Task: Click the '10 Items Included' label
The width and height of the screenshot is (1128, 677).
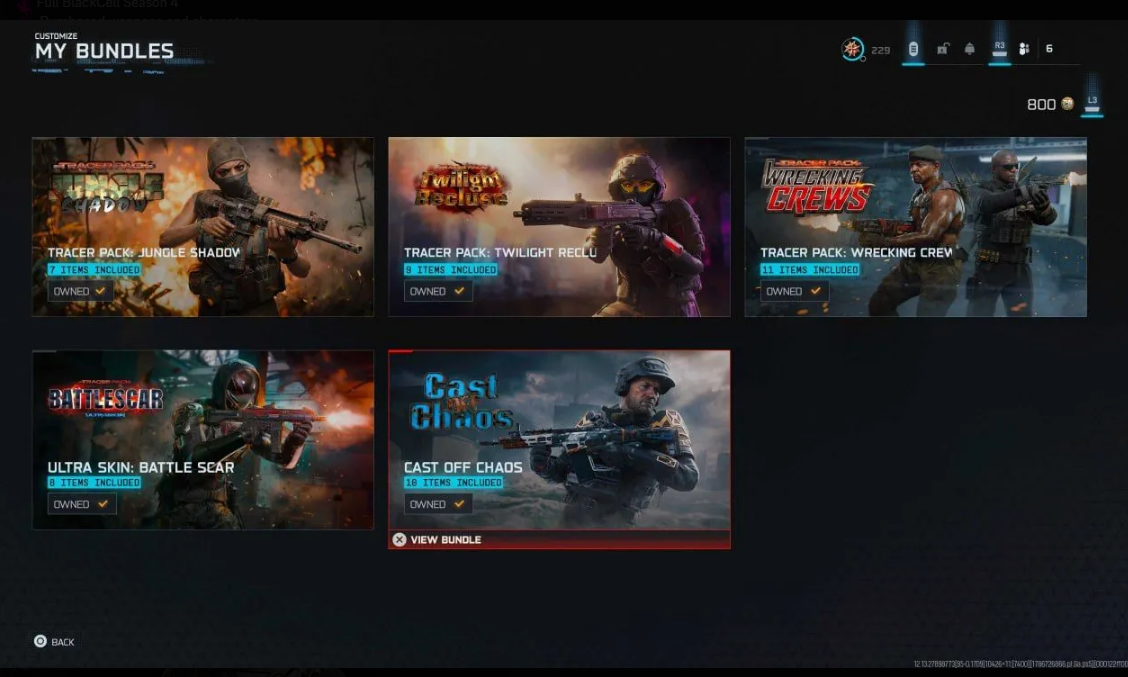Action: 453,483
